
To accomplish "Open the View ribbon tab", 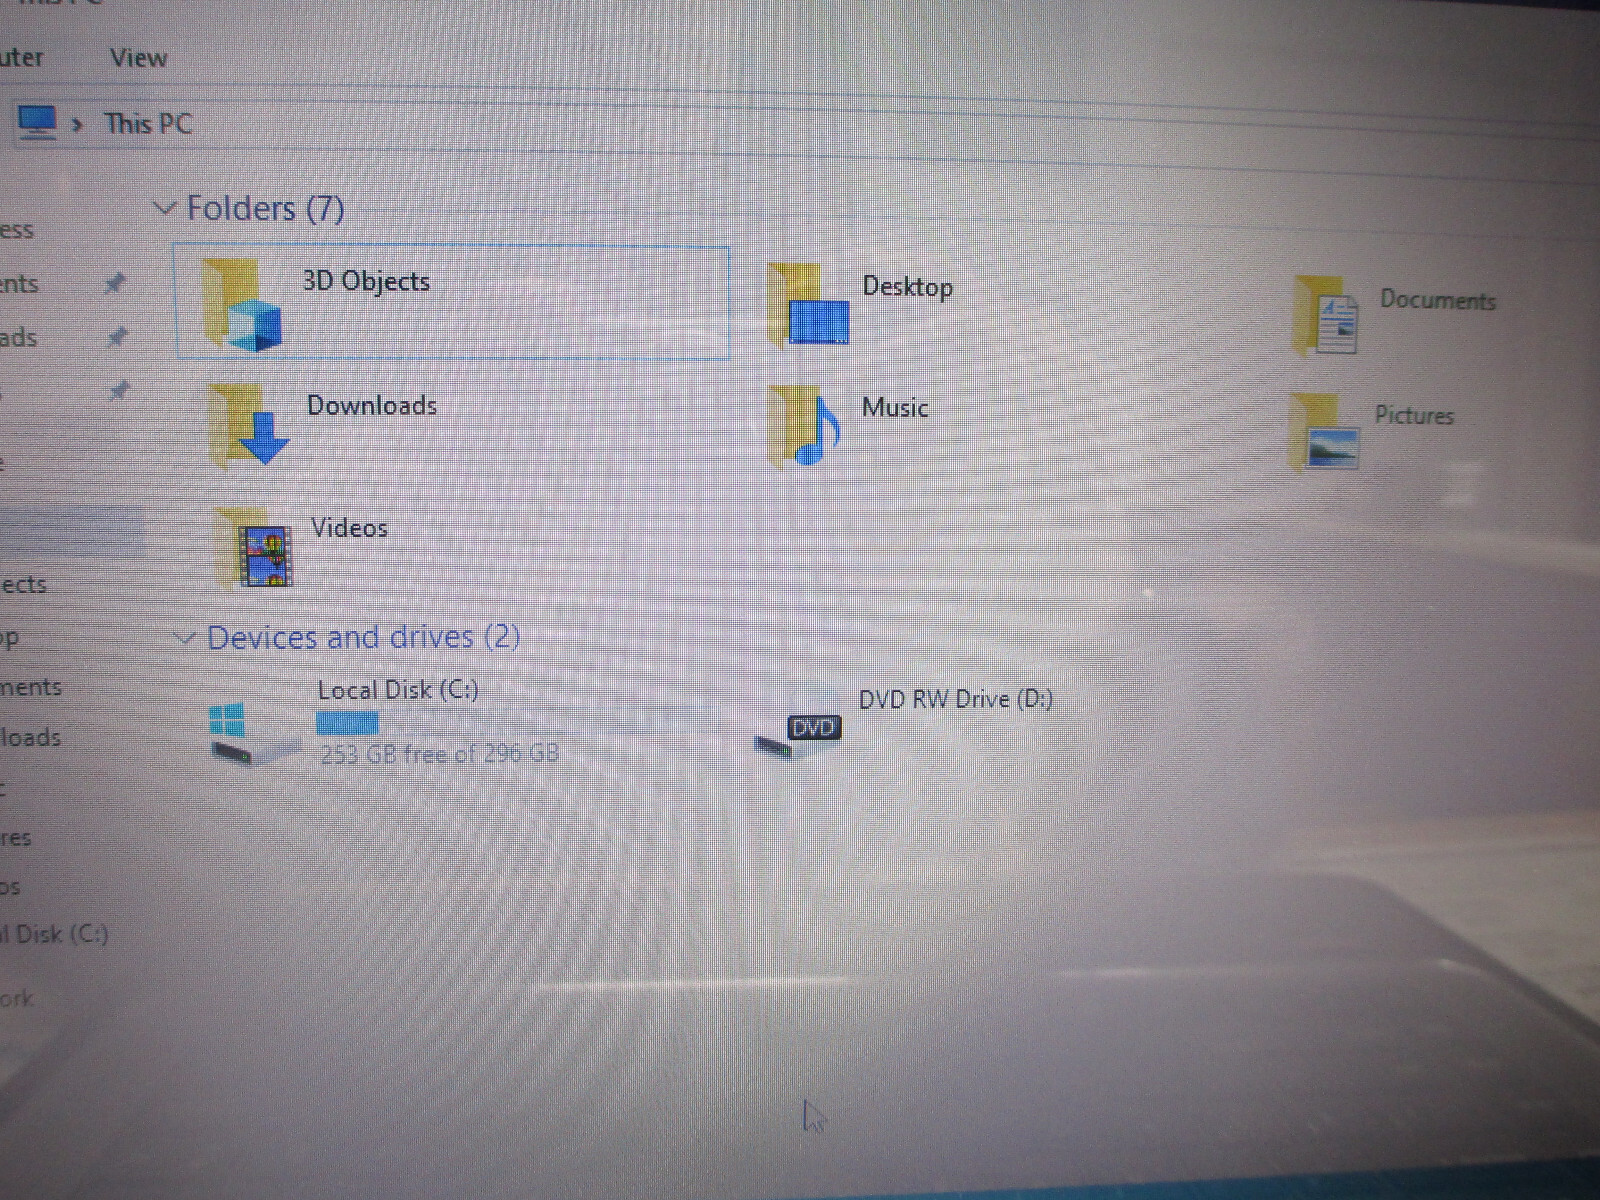I will pyautogui.click(x=138, y=58).
